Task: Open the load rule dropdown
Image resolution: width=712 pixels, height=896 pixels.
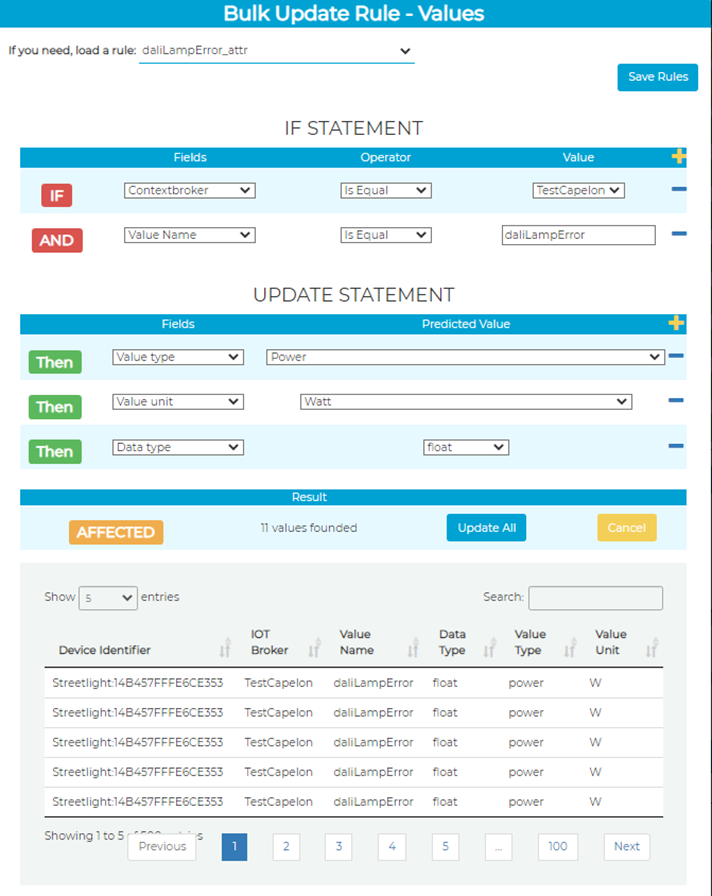Action: click(276, 51)
